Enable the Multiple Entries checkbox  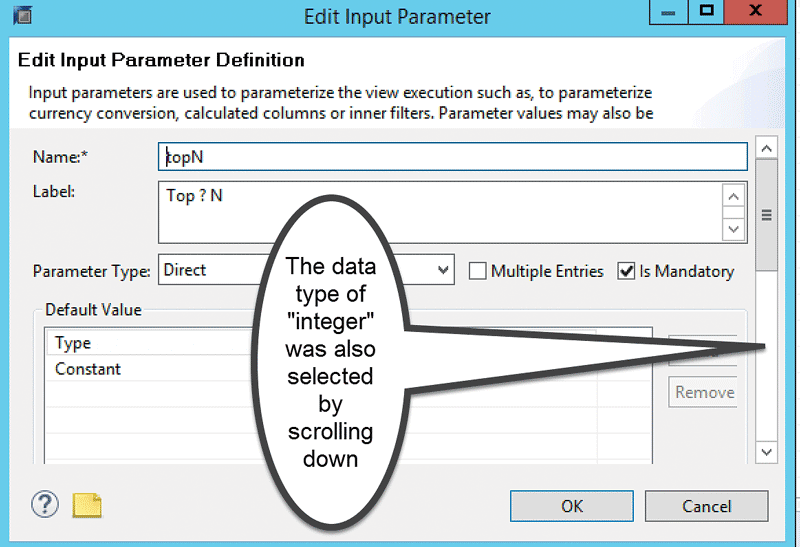[478, 271]
